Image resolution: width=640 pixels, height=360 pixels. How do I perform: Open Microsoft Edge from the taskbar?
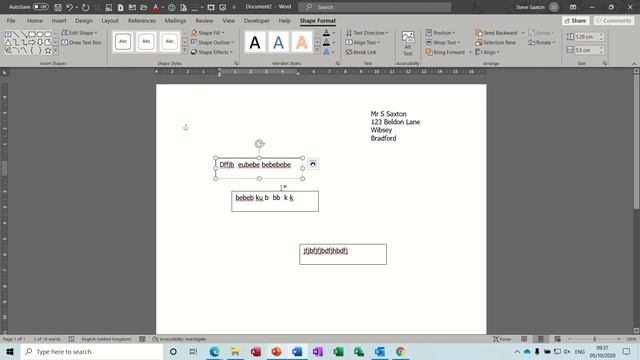[x=214, y=351]
